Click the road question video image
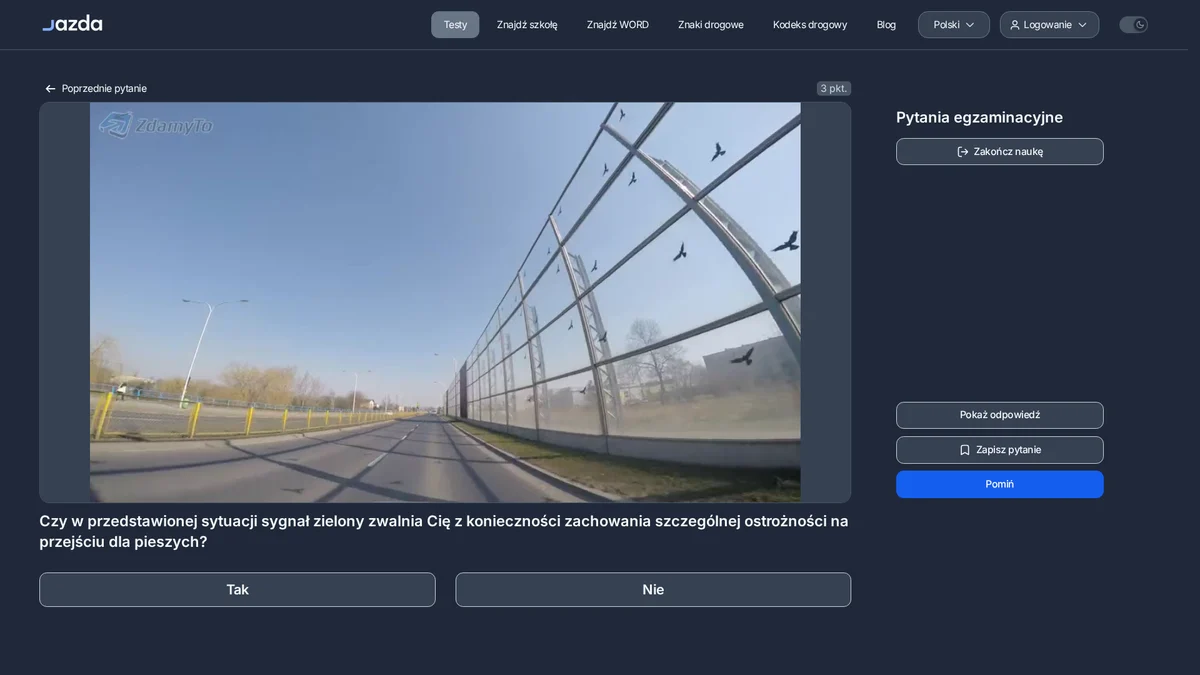The height and width of the screenshot is (675, 1200). click(445, 302)
